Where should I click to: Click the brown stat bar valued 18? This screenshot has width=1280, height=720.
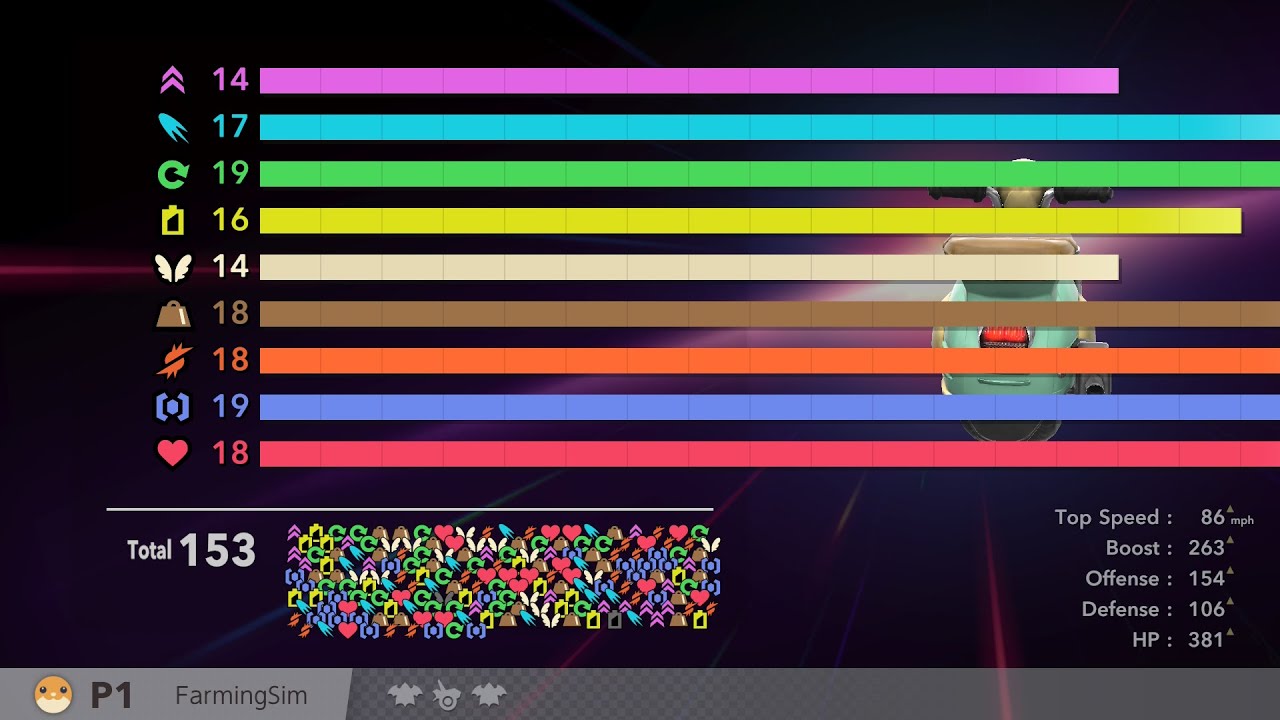770,314
